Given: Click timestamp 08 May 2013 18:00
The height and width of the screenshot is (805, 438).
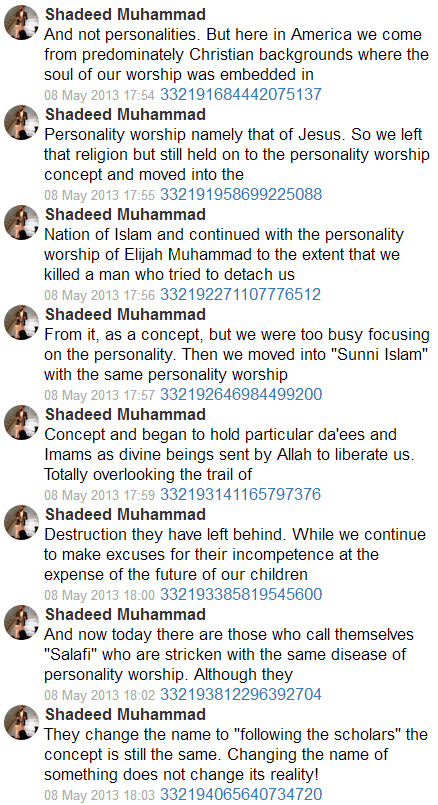Looking at the screenshot, I should [x=99, y=596].
